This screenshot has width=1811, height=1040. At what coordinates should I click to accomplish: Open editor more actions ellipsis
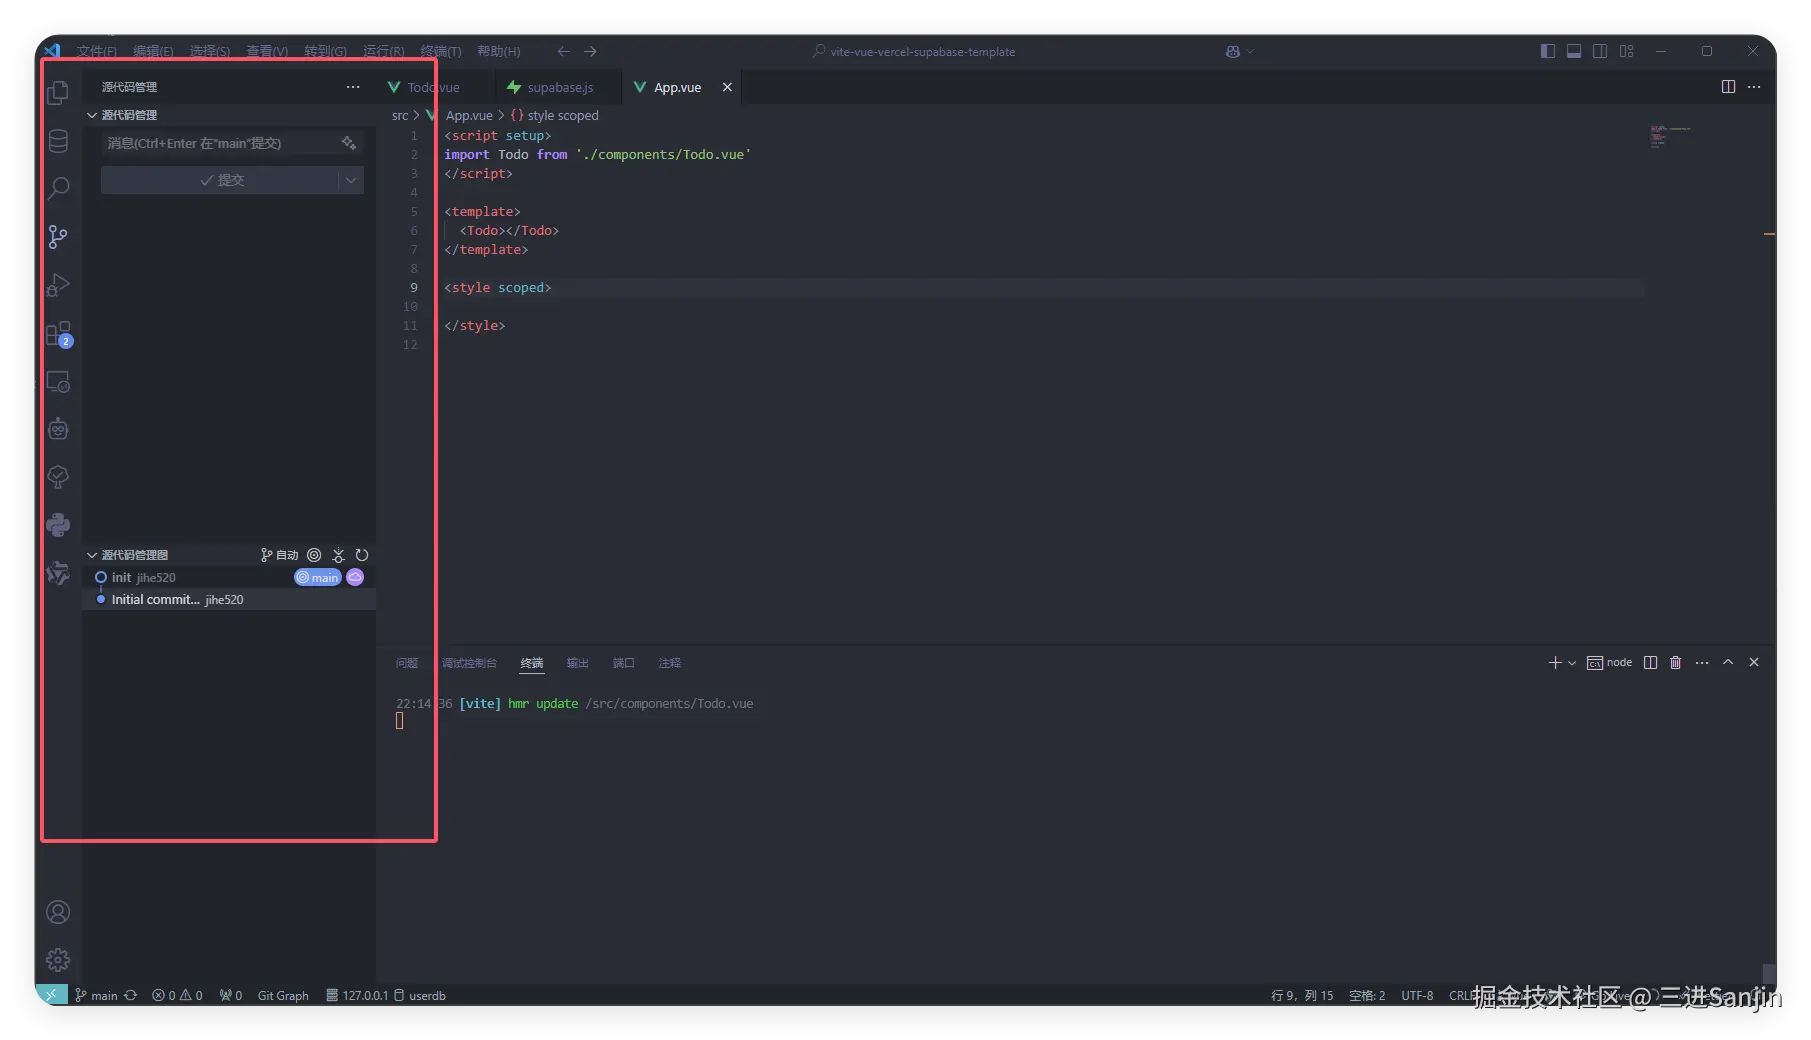click(x=1754, y=87)
